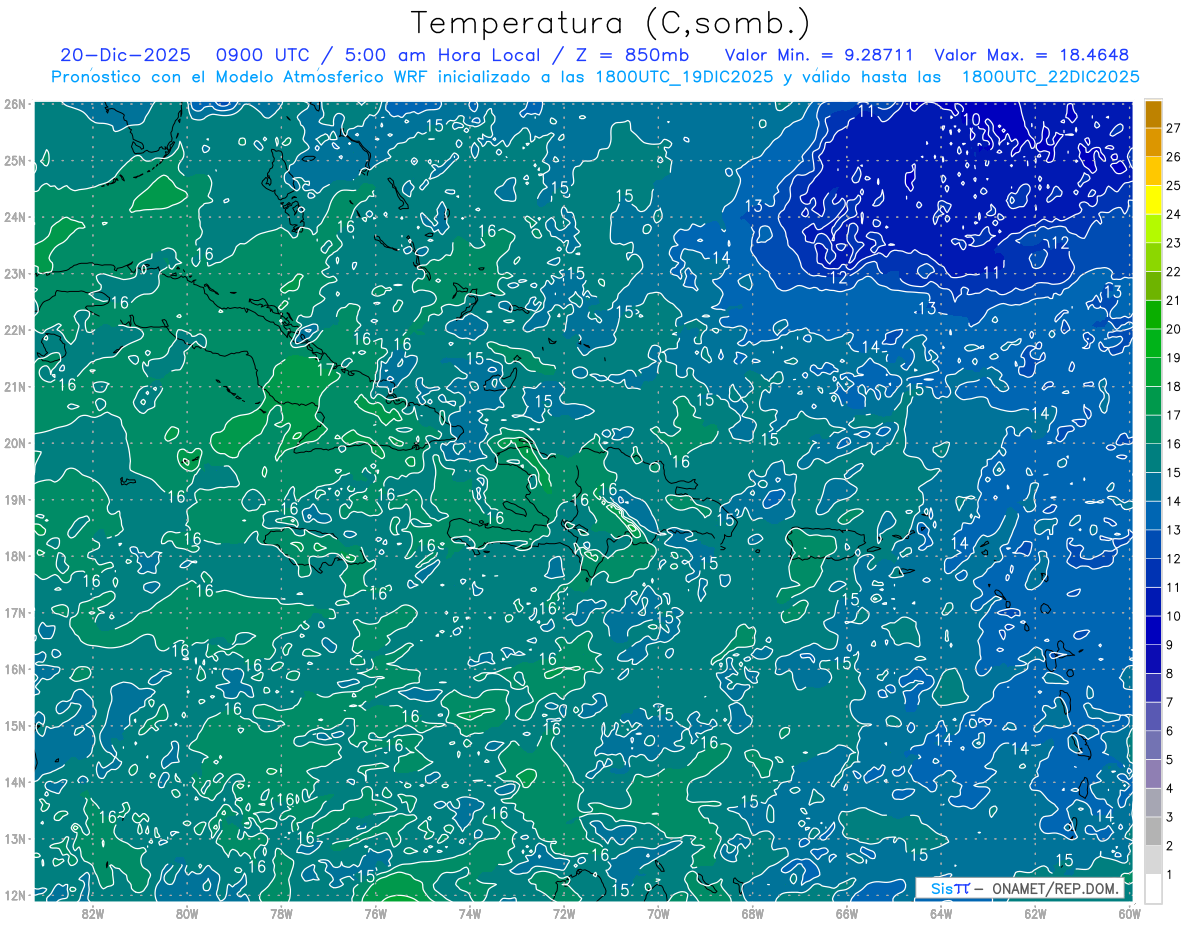Viewport: 1200px width, 927px height.
Task: Click the '0900 UTC' time label
Action: (263, 55)
